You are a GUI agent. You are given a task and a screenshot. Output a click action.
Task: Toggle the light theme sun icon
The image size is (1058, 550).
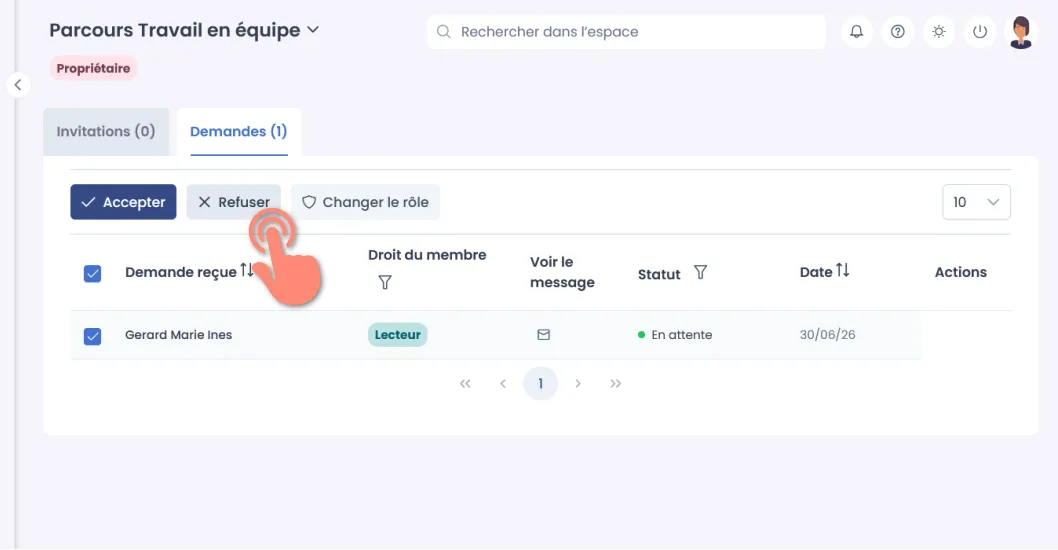click(x=939, y=32)
